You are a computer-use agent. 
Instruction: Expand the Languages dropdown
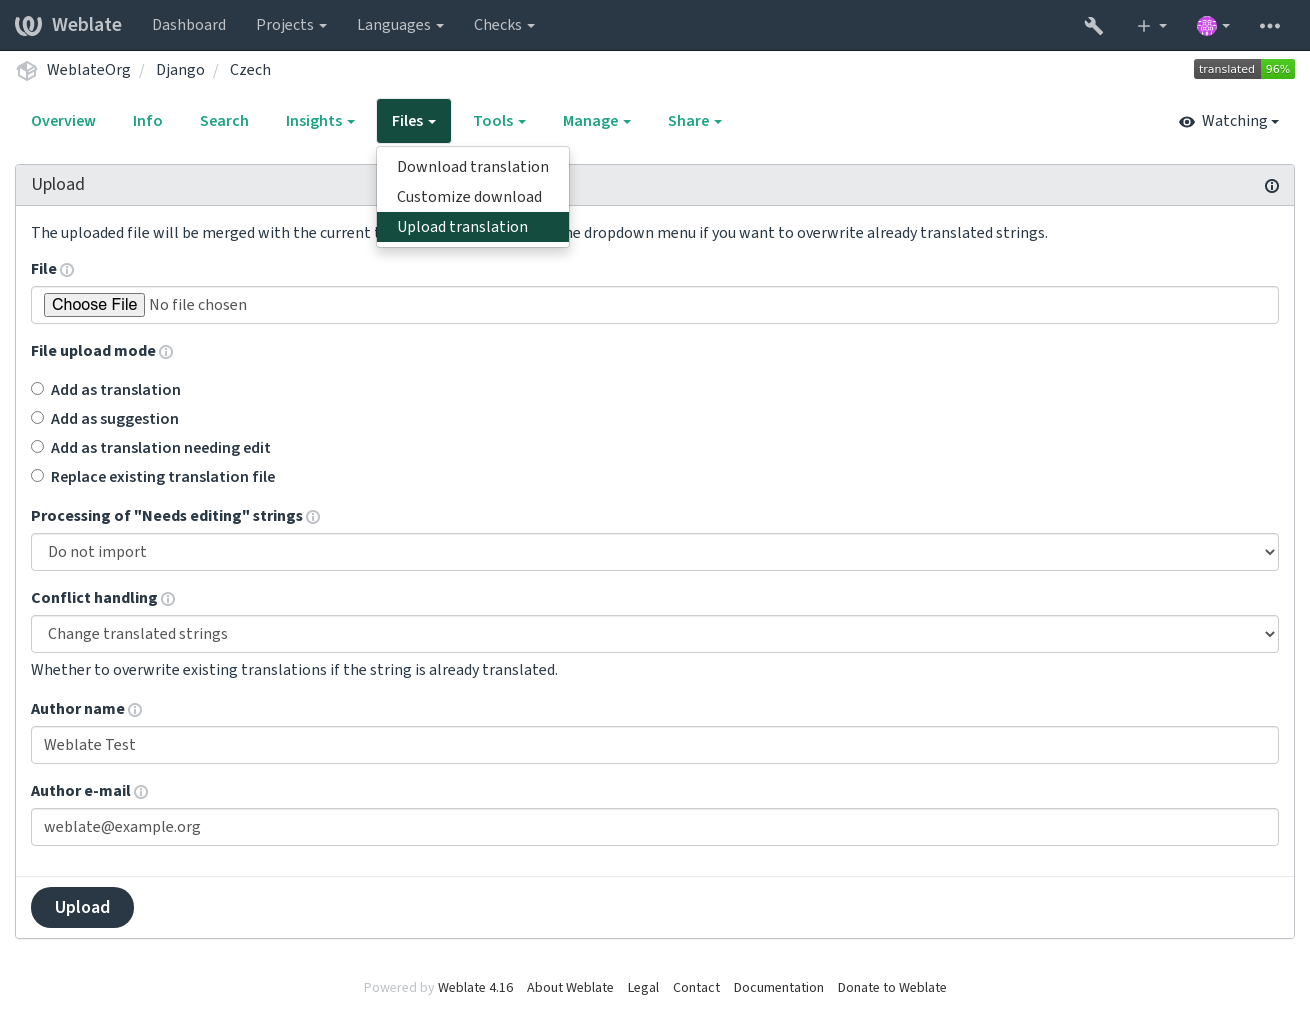click(400, 25)
